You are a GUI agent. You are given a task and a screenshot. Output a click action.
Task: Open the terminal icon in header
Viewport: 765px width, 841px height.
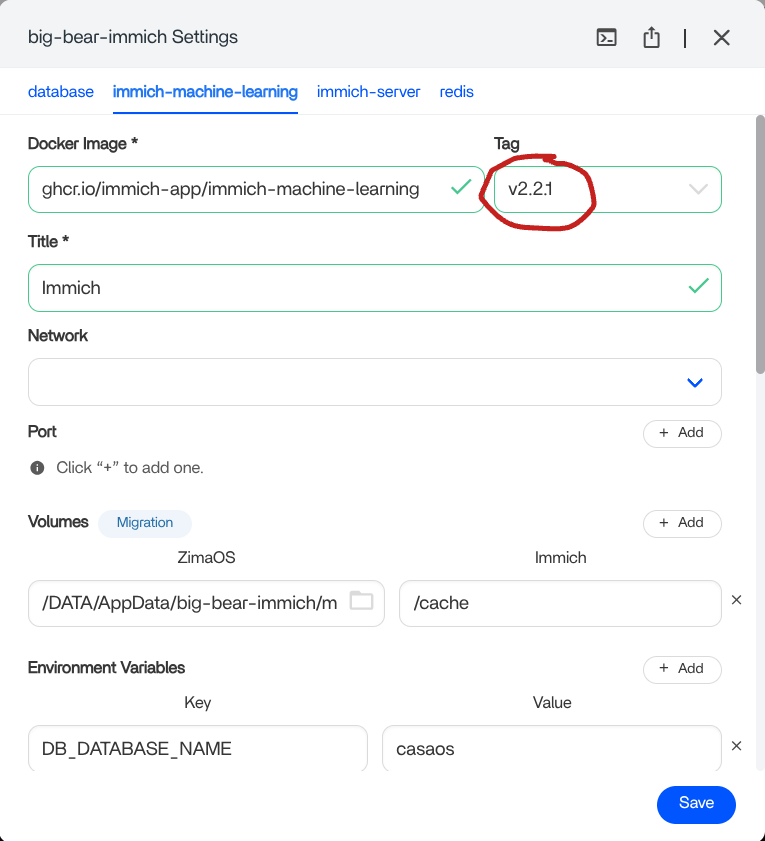coord(606,38)
